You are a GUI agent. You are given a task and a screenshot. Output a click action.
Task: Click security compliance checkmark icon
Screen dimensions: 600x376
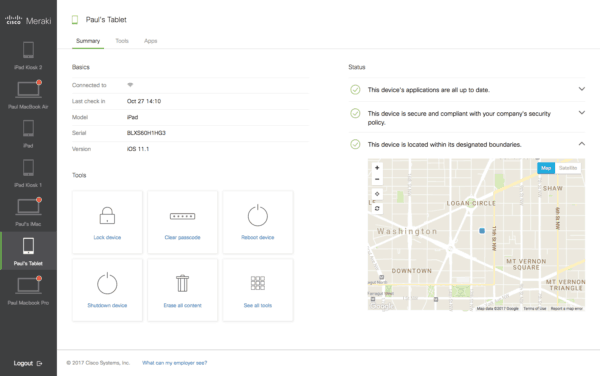click(355, 114)
